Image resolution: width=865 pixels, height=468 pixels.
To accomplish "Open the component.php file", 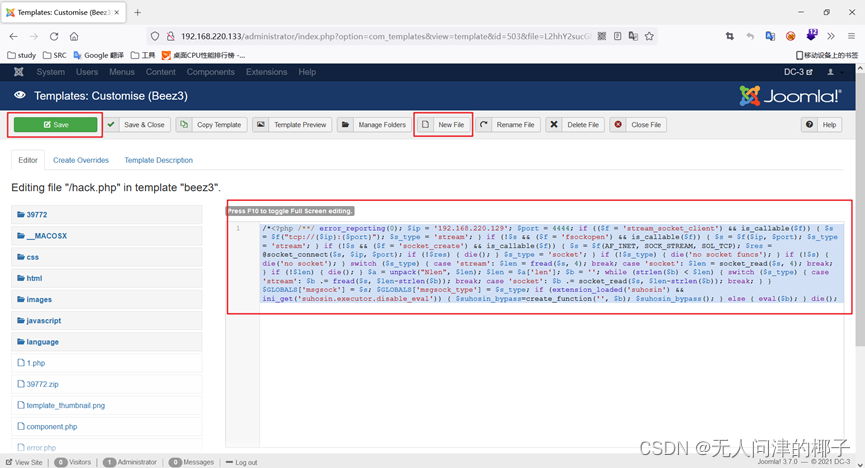I will click(x=106, y=427).
